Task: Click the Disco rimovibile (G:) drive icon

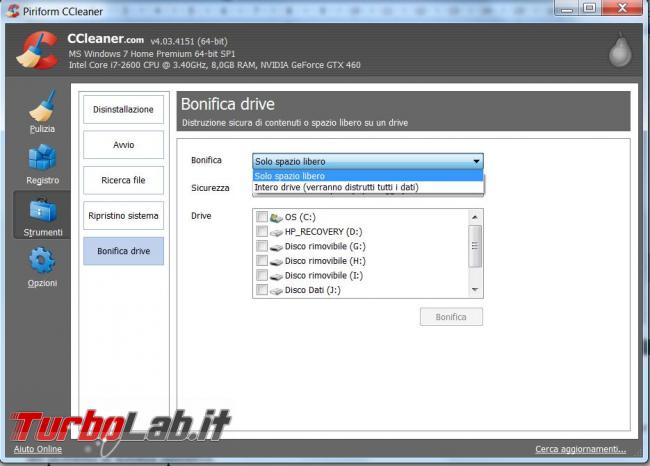Action: point(276,247)
